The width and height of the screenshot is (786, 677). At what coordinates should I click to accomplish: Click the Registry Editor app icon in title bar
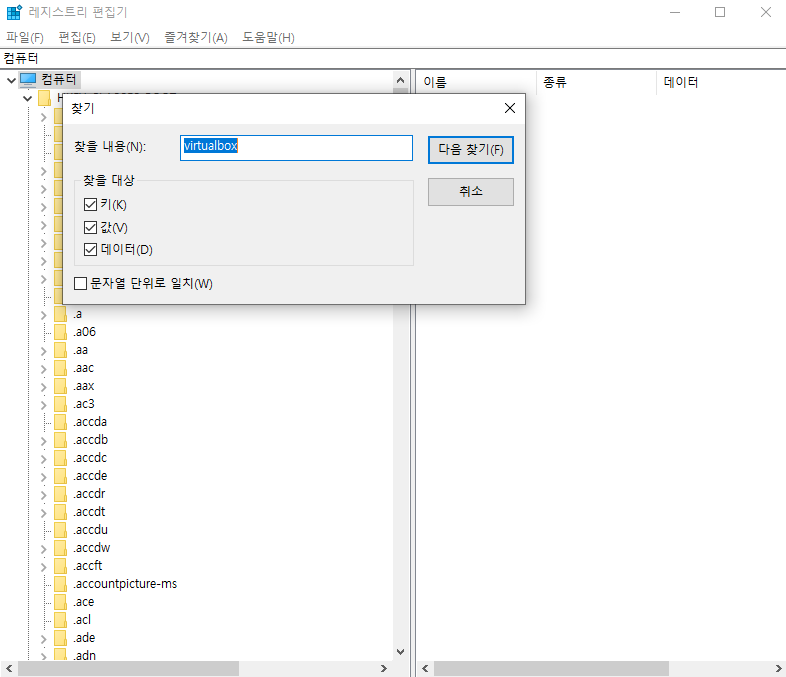[14, 12]
